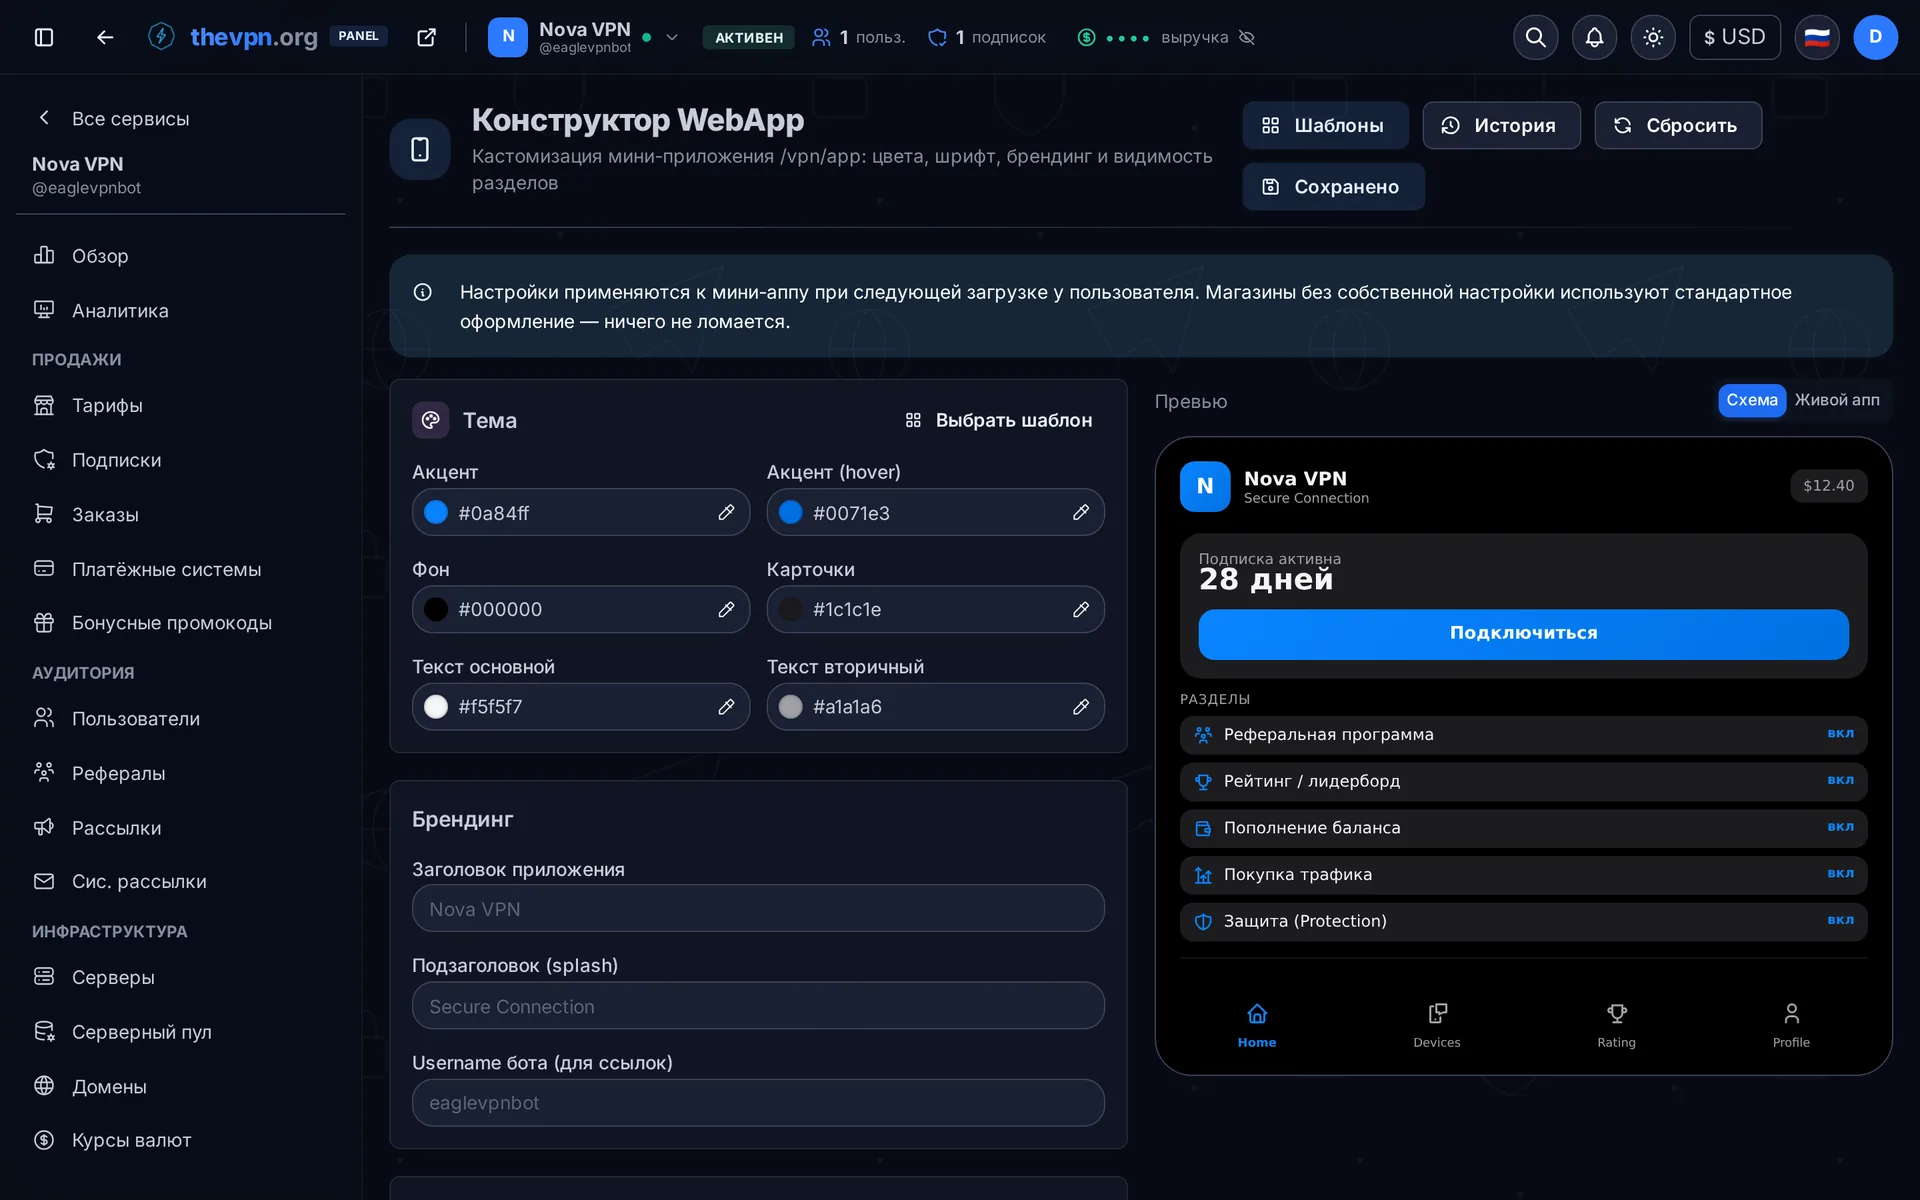Toggle light theme sun icon
1920x1200 pixels.
tap(1653, 37)
